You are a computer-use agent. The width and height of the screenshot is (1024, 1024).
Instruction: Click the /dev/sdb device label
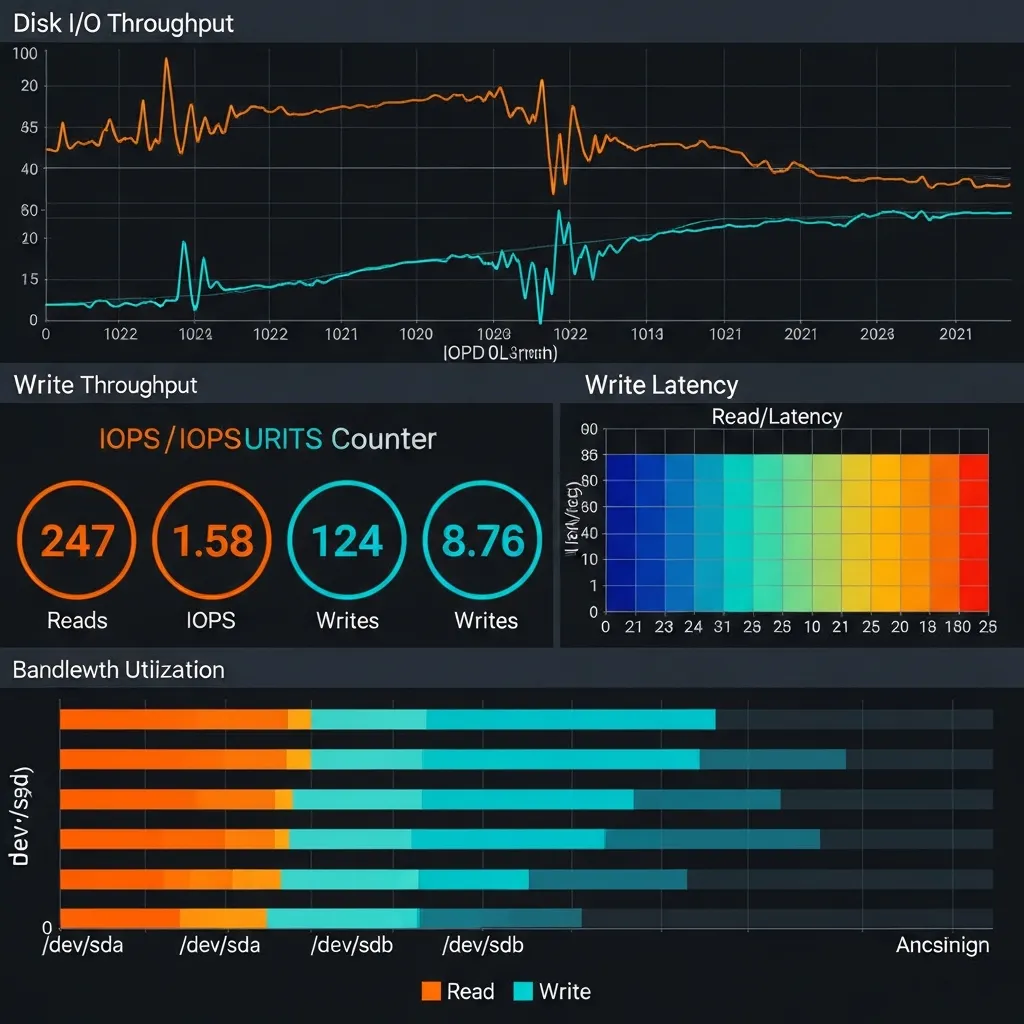353,944
